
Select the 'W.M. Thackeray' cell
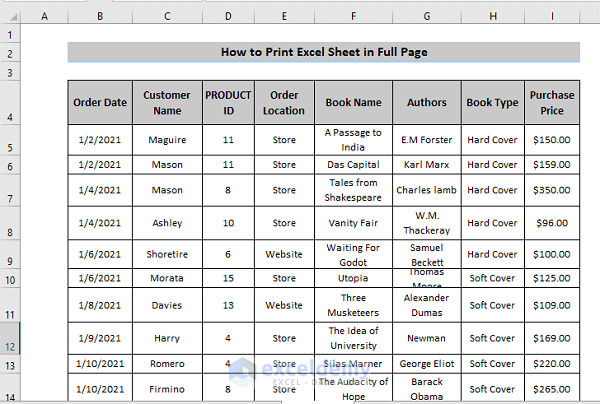[427, 223]
